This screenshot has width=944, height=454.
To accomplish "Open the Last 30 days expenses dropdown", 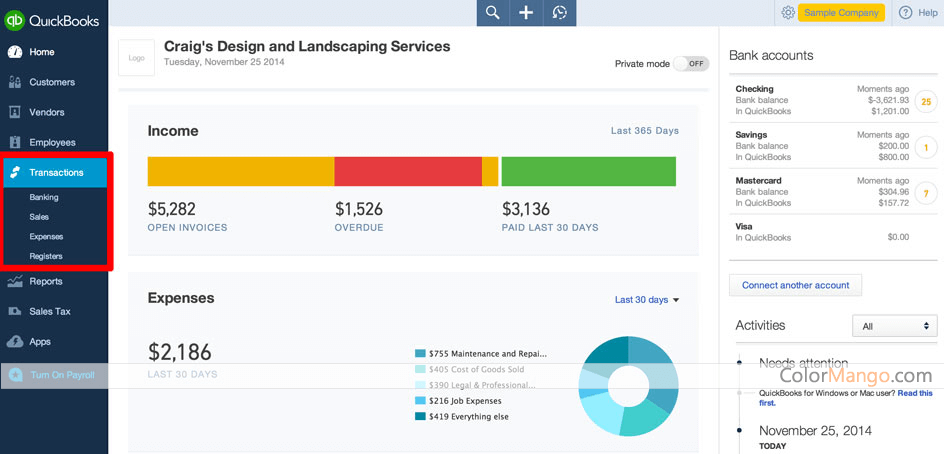I will tap(647, 300).
